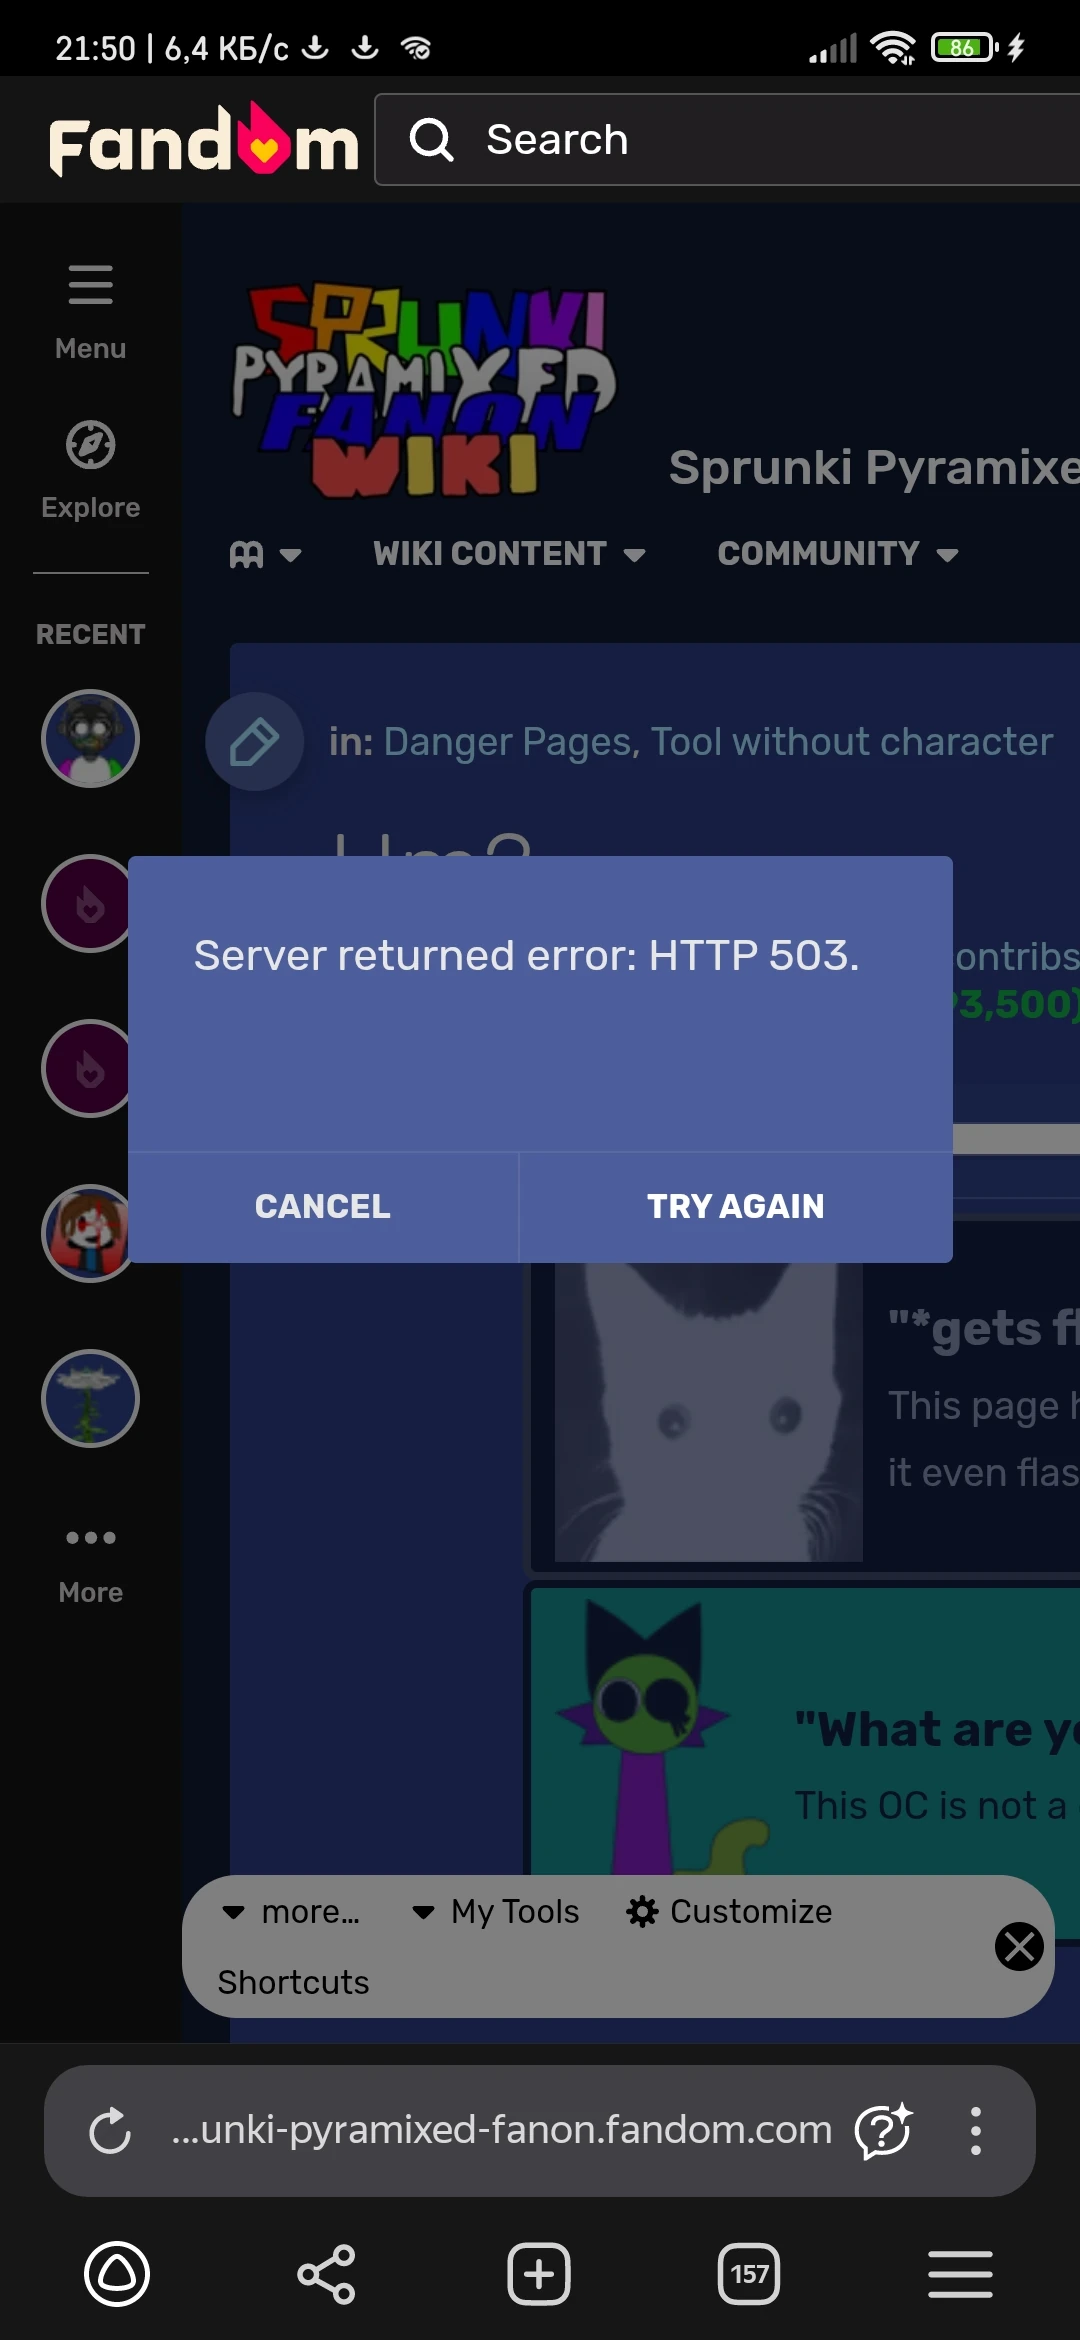Screen dimensions: 1080x2340
Task: Open the 157 tabs switcher
Action: [749, 2274]
